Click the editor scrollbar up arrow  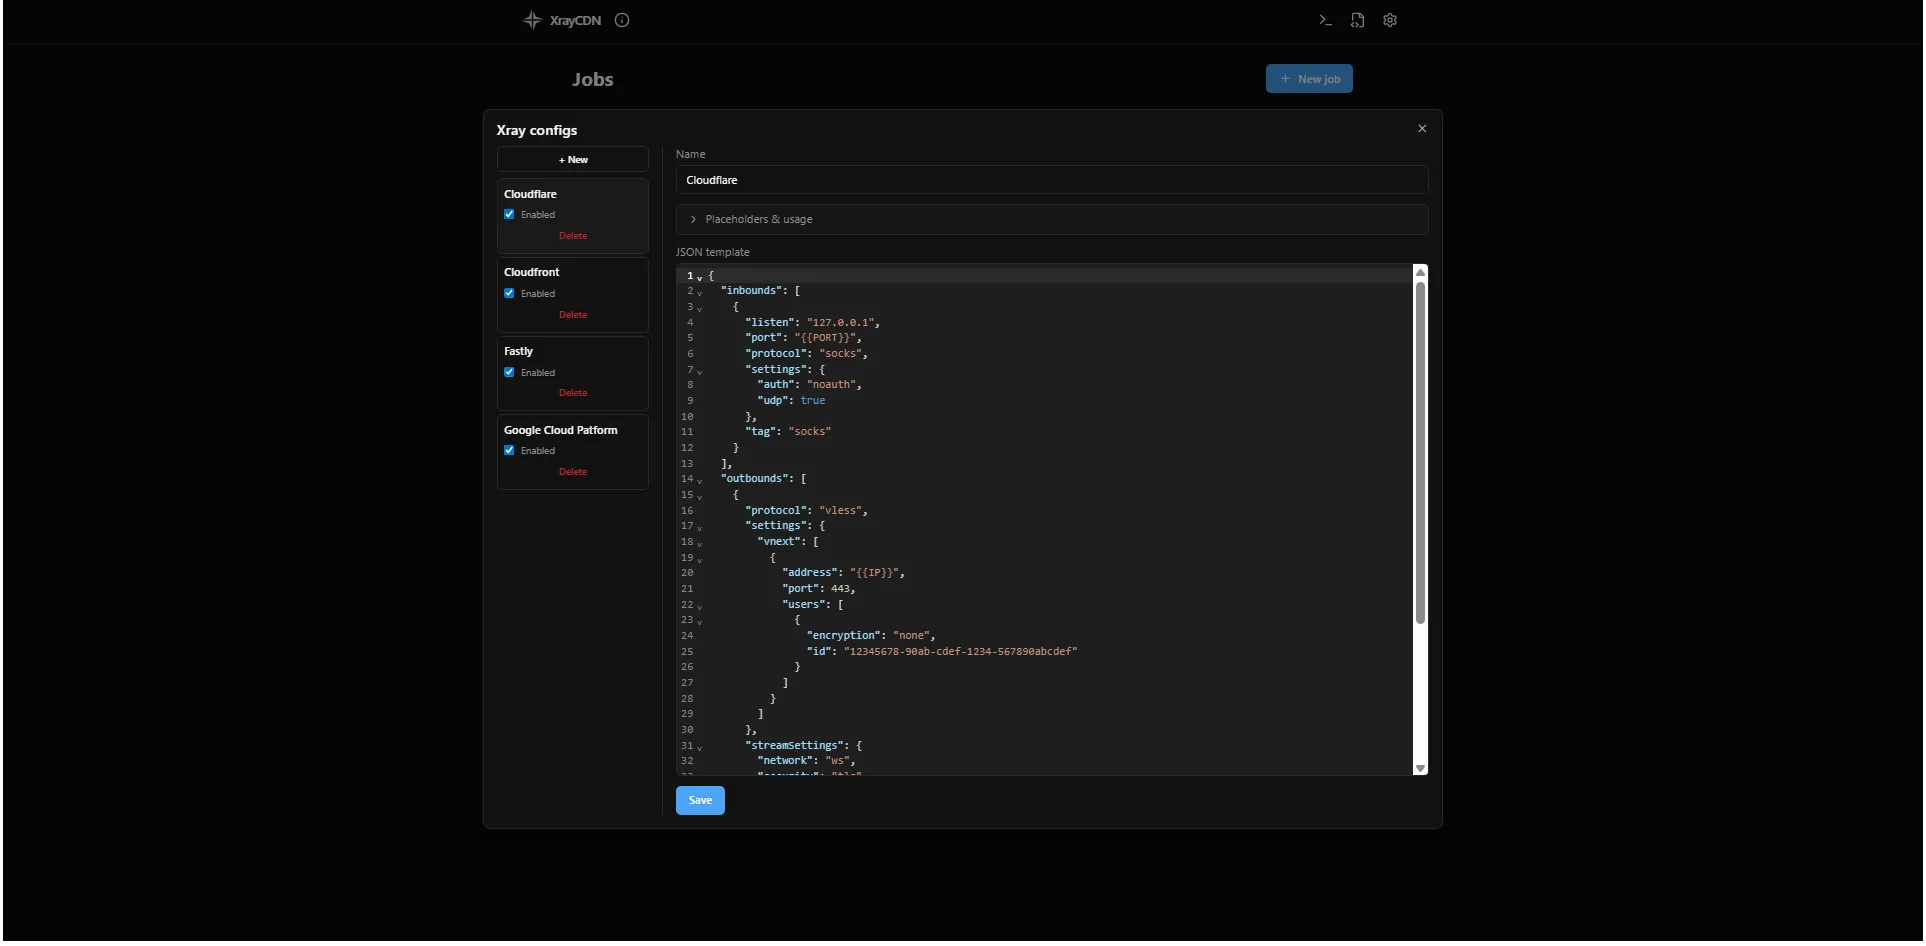pyautogui.click(x=1420, y=273)
